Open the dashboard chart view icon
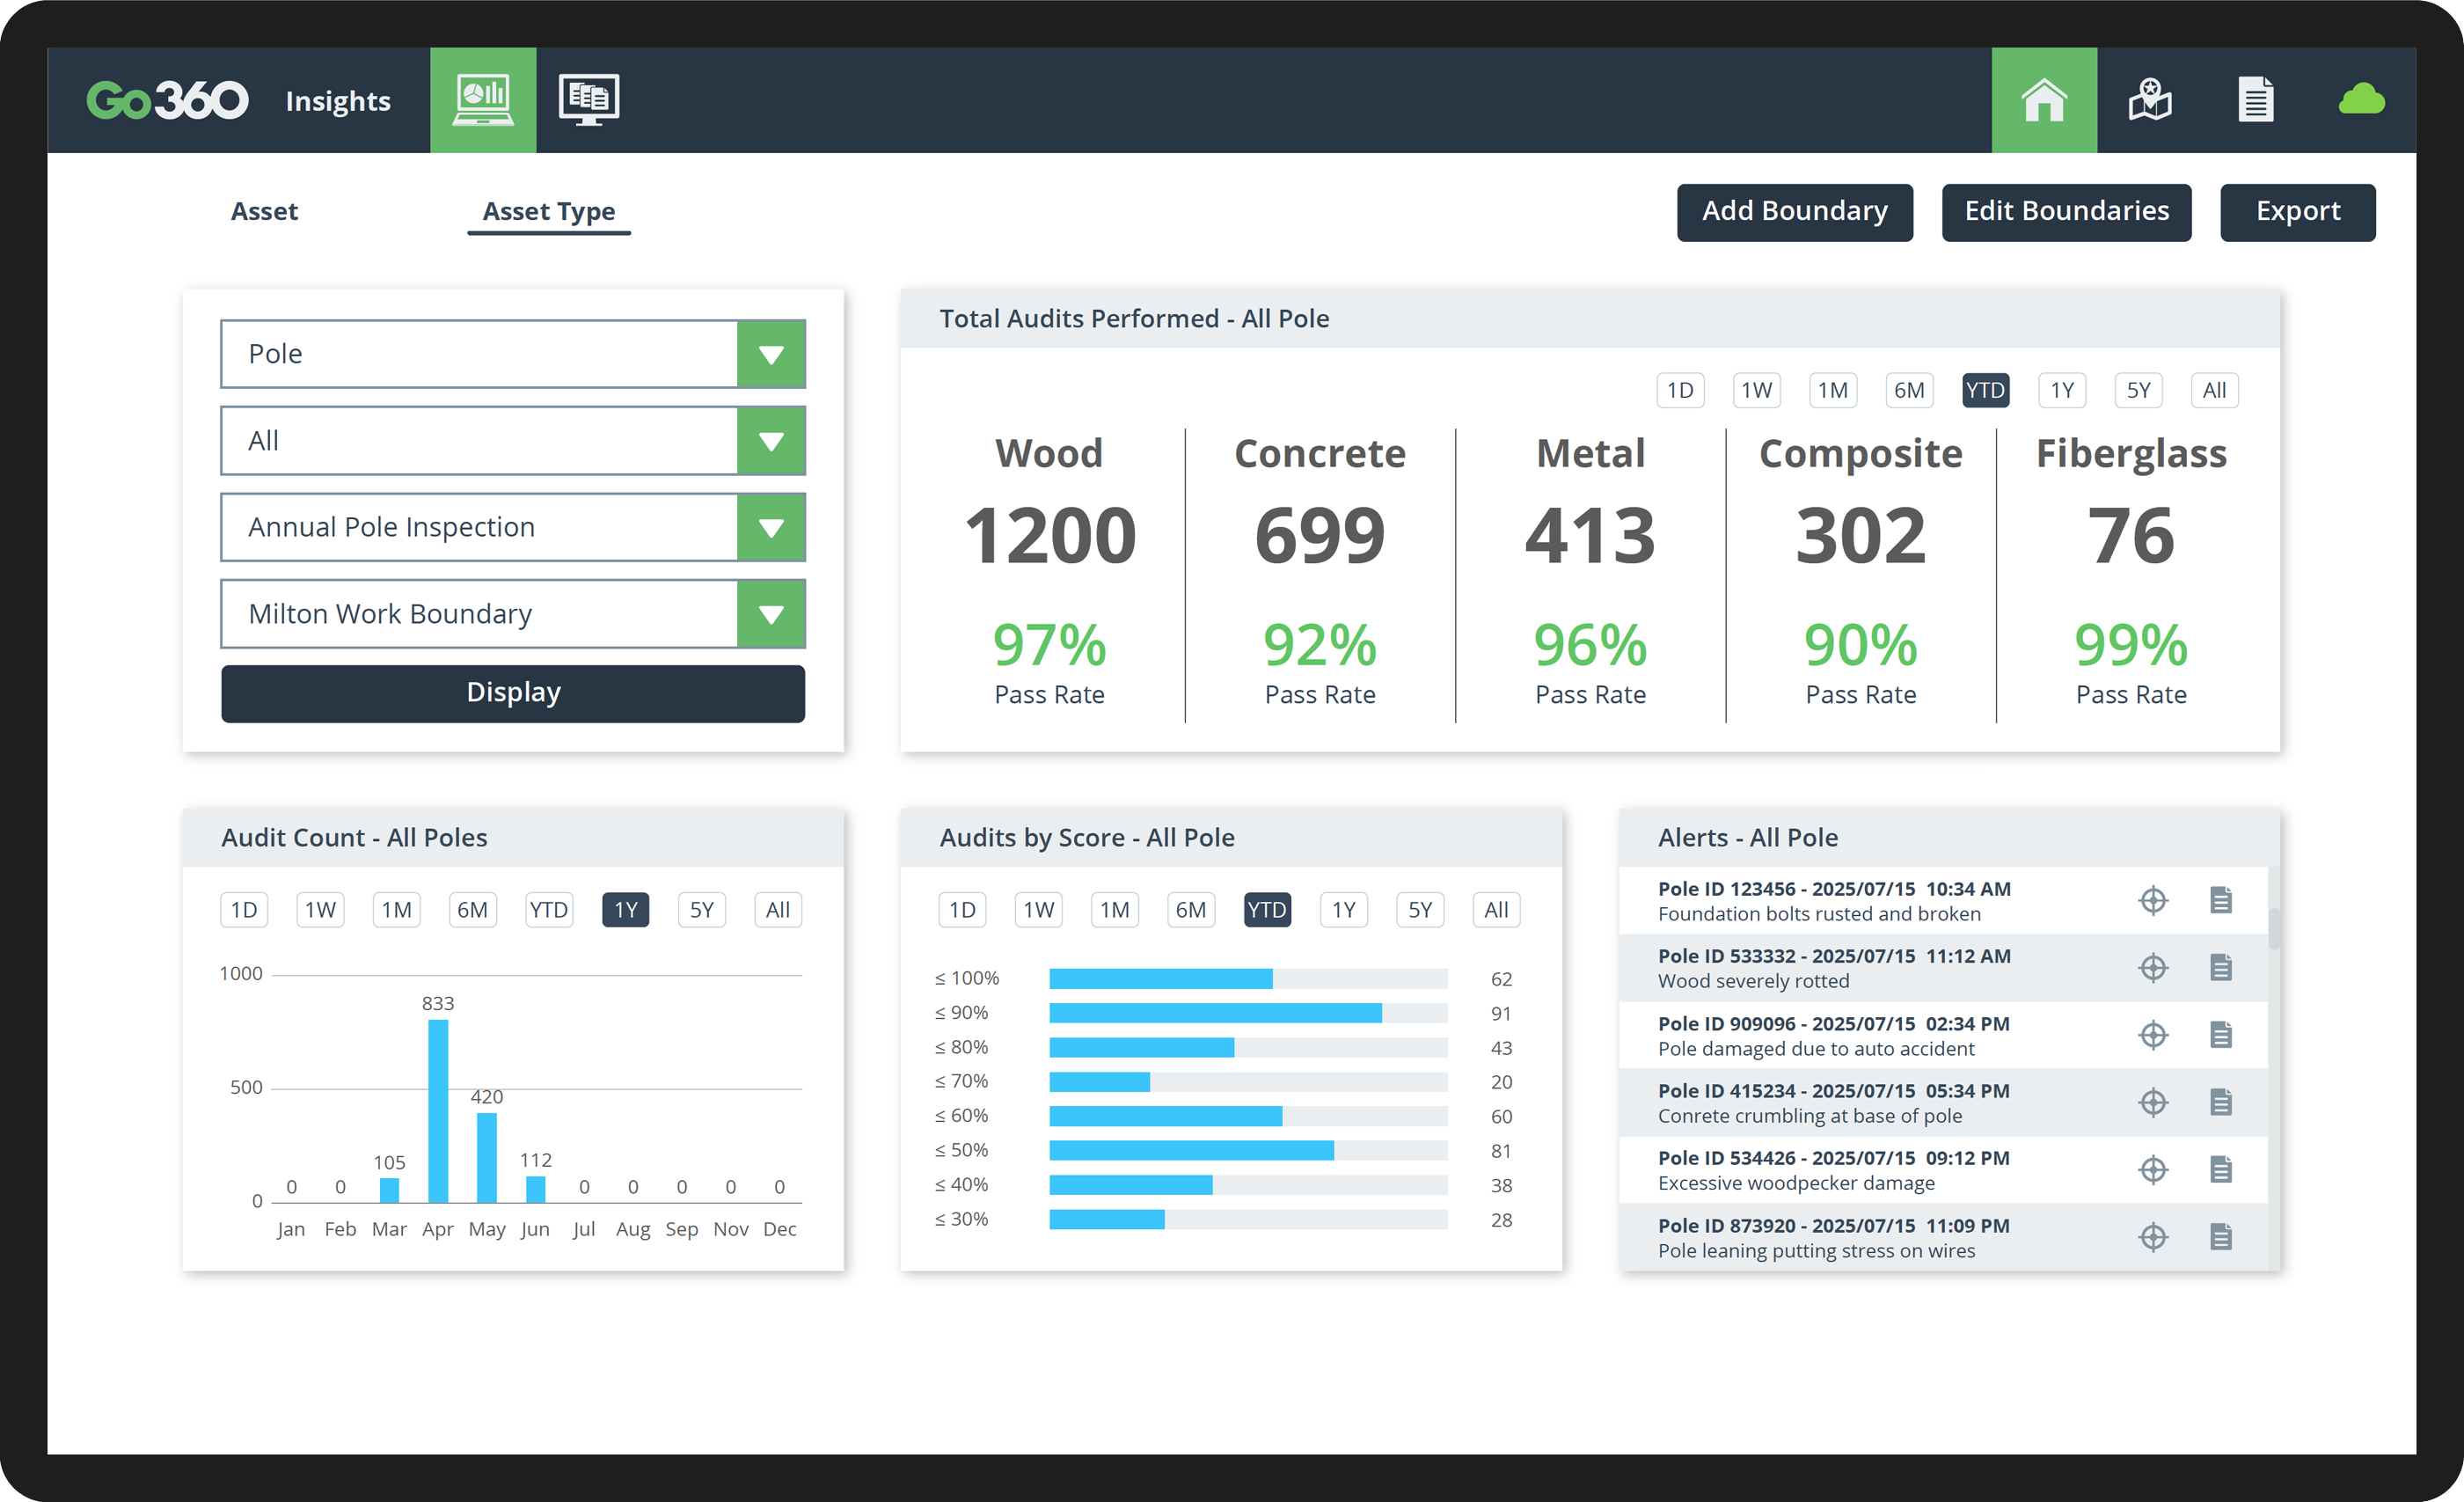This screenshot has width=2464, height=1502. [x=483, y=100]
